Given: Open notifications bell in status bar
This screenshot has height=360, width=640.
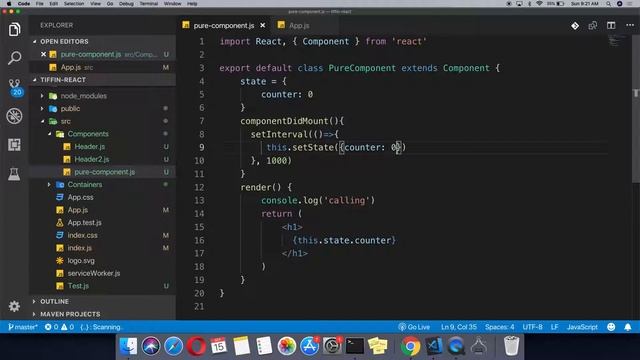Looking at the screenshot, I should (x=628, y=327).
